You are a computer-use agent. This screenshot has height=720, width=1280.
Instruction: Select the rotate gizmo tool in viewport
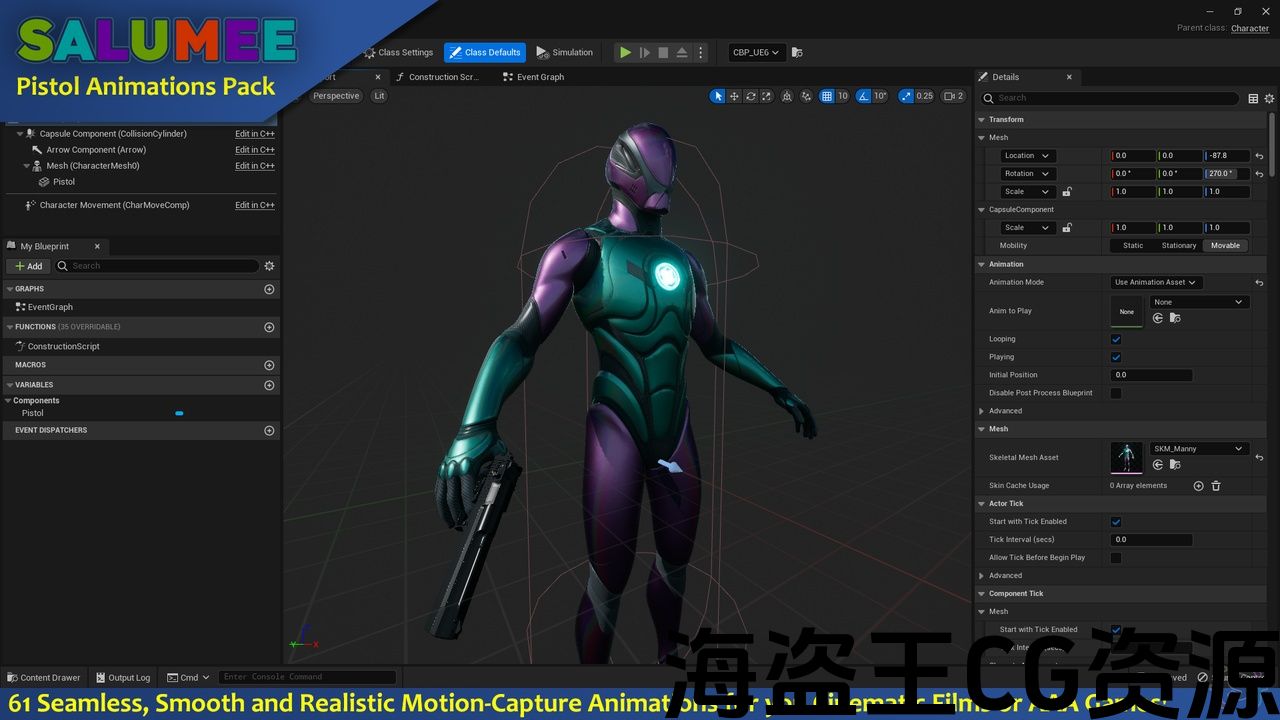[x=750, y=96]
